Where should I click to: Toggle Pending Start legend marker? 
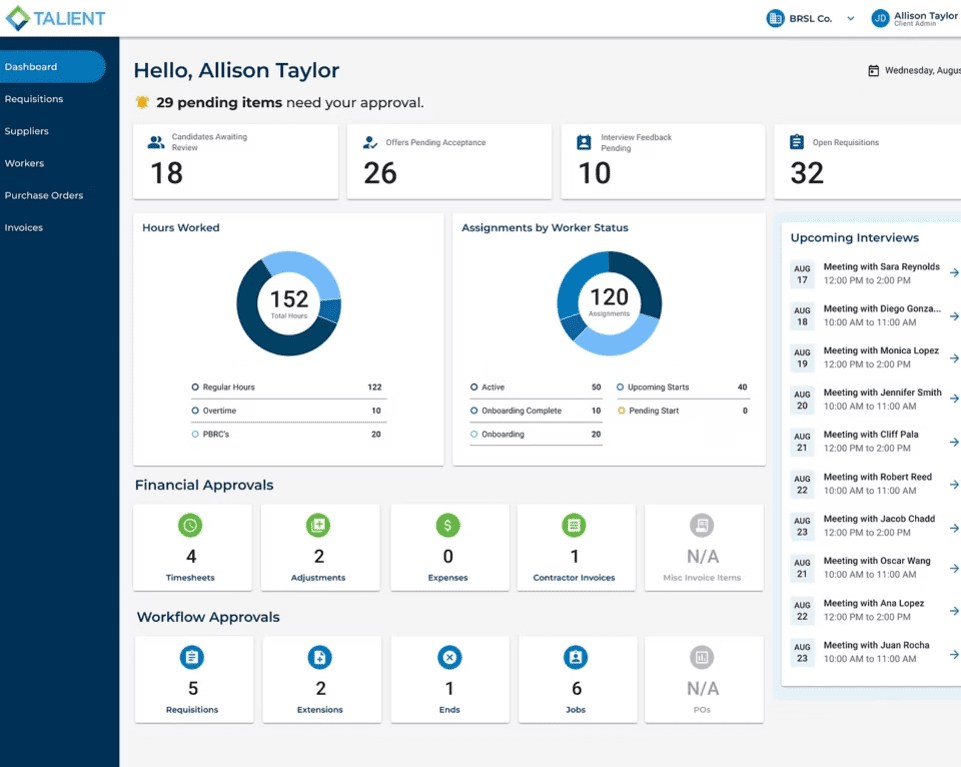(x=621, y=410)
